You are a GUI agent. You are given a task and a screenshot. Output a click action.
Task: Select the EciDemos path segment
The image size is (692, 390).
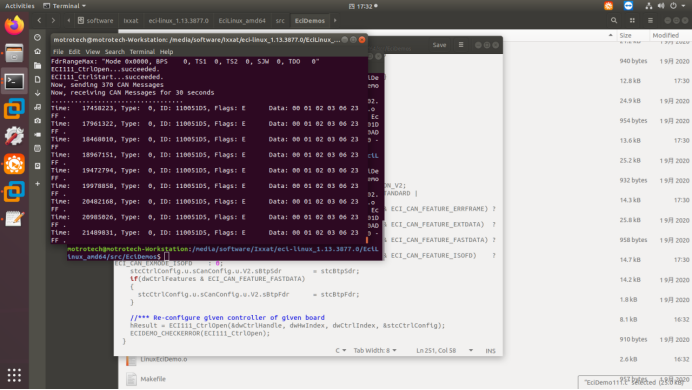309,20
